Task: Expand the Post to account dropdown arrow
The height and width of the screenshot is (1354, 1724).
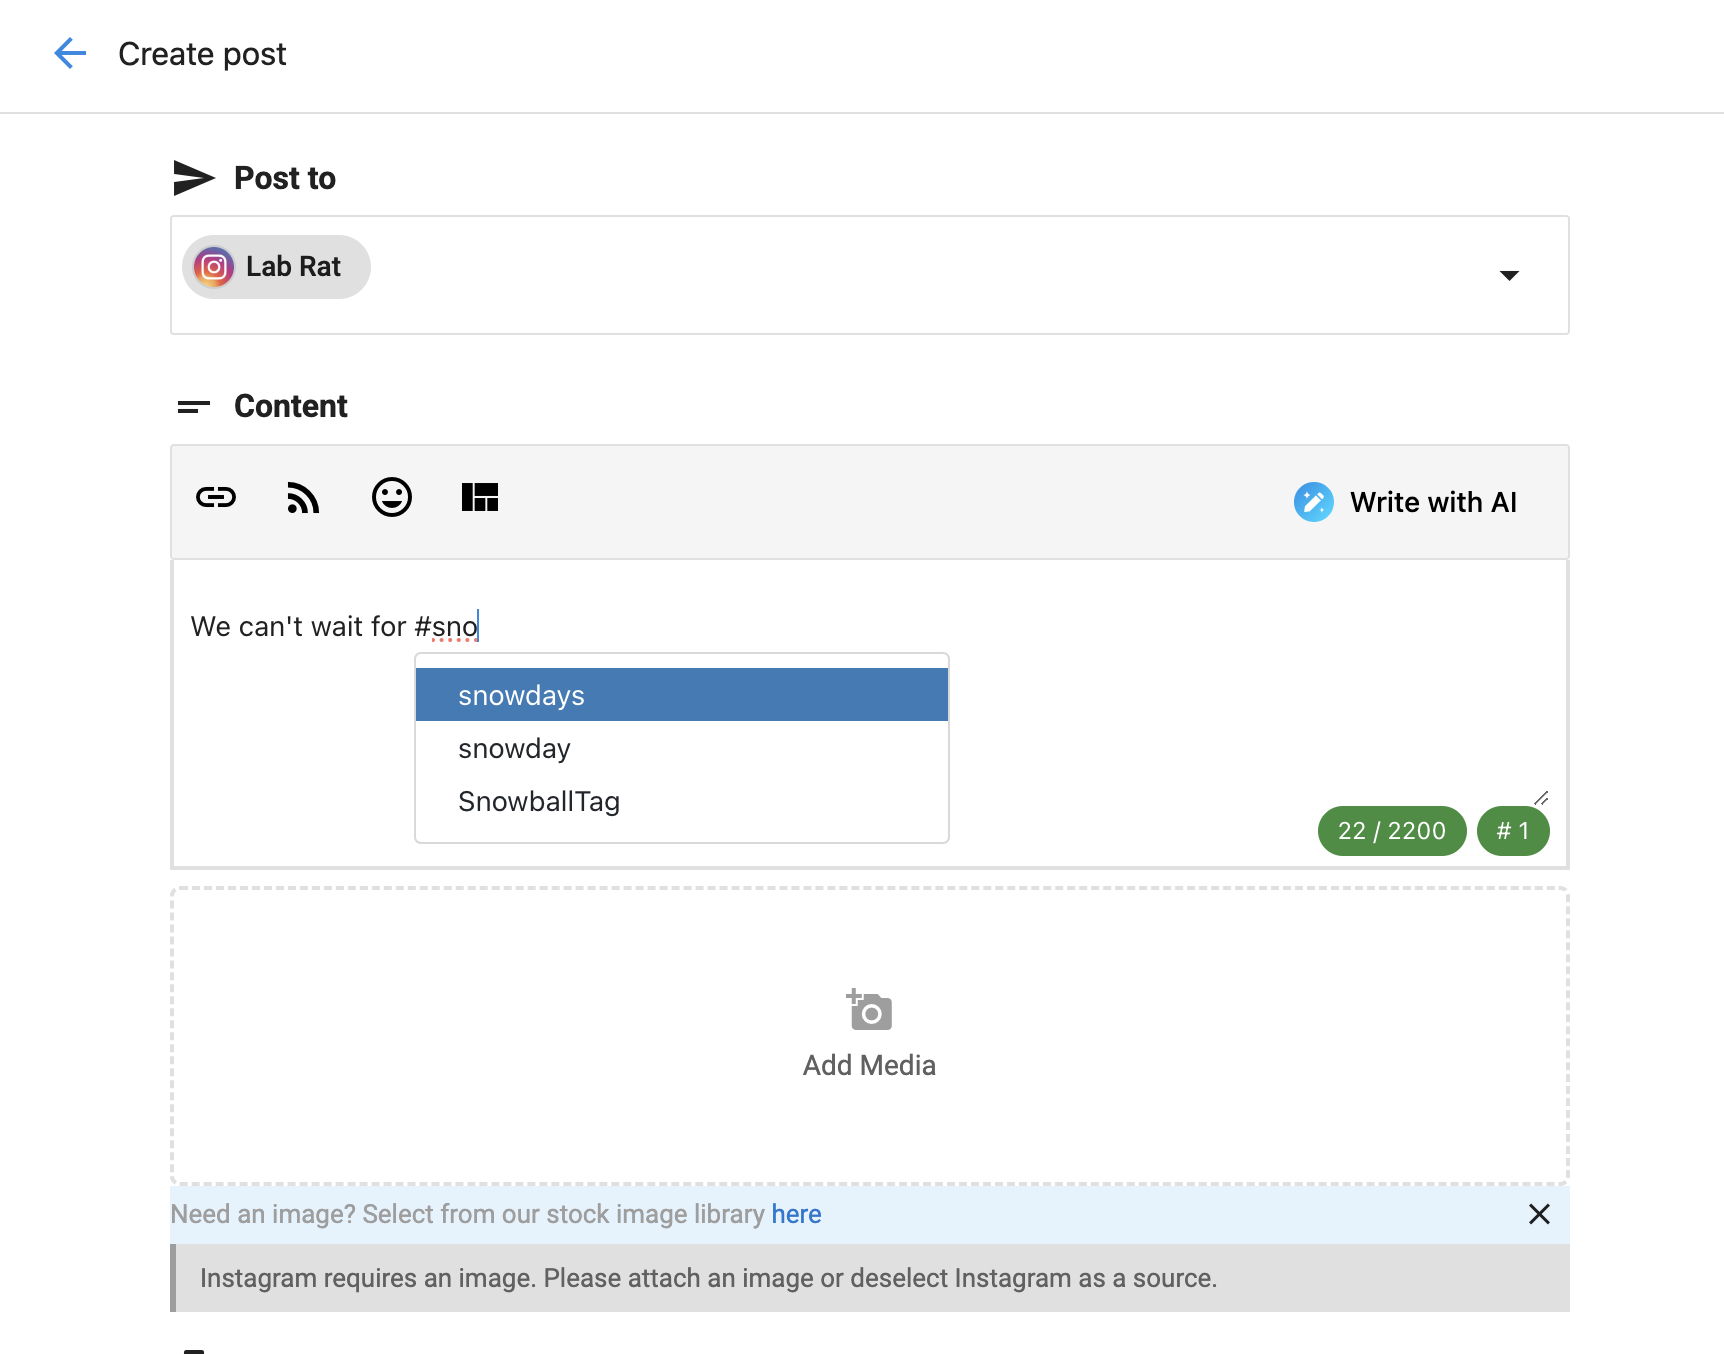Action: click(x=1509, y=275)
